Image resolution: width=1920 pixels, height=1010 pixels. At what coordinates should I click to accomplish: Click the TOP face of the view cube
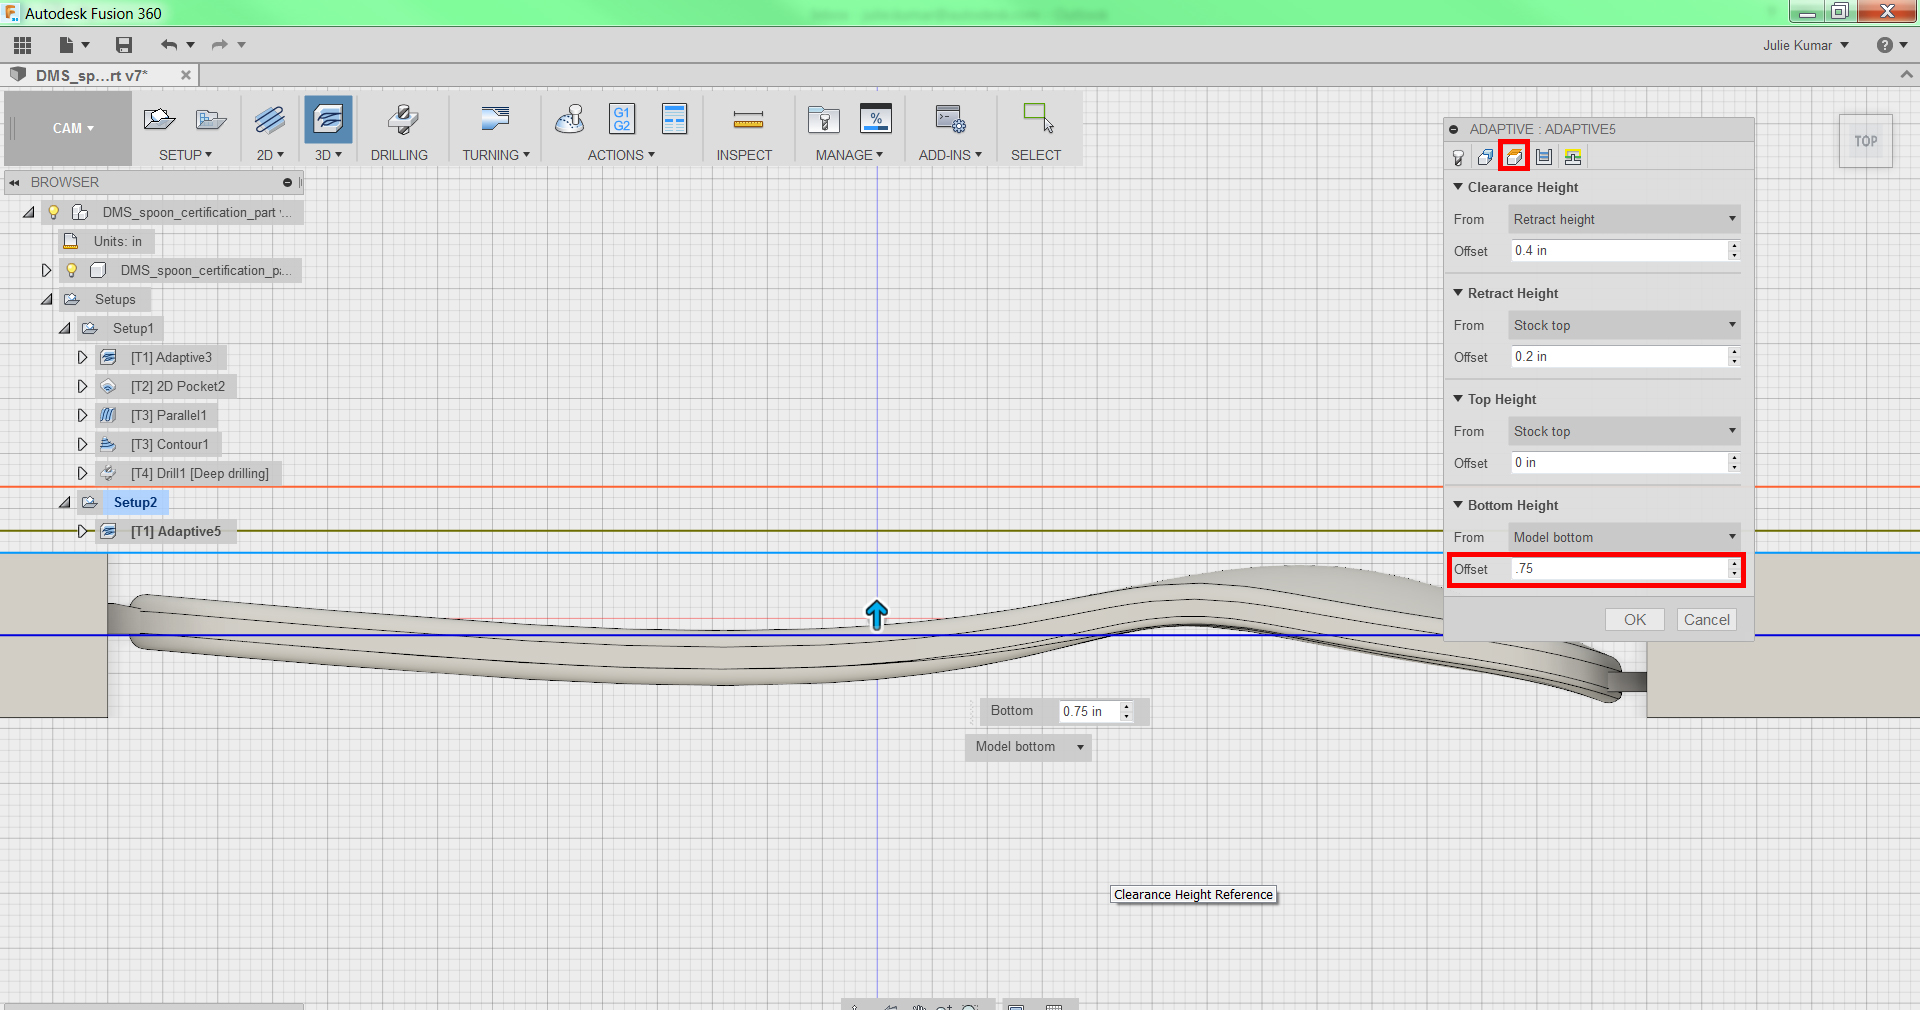tap(1866, 141)
